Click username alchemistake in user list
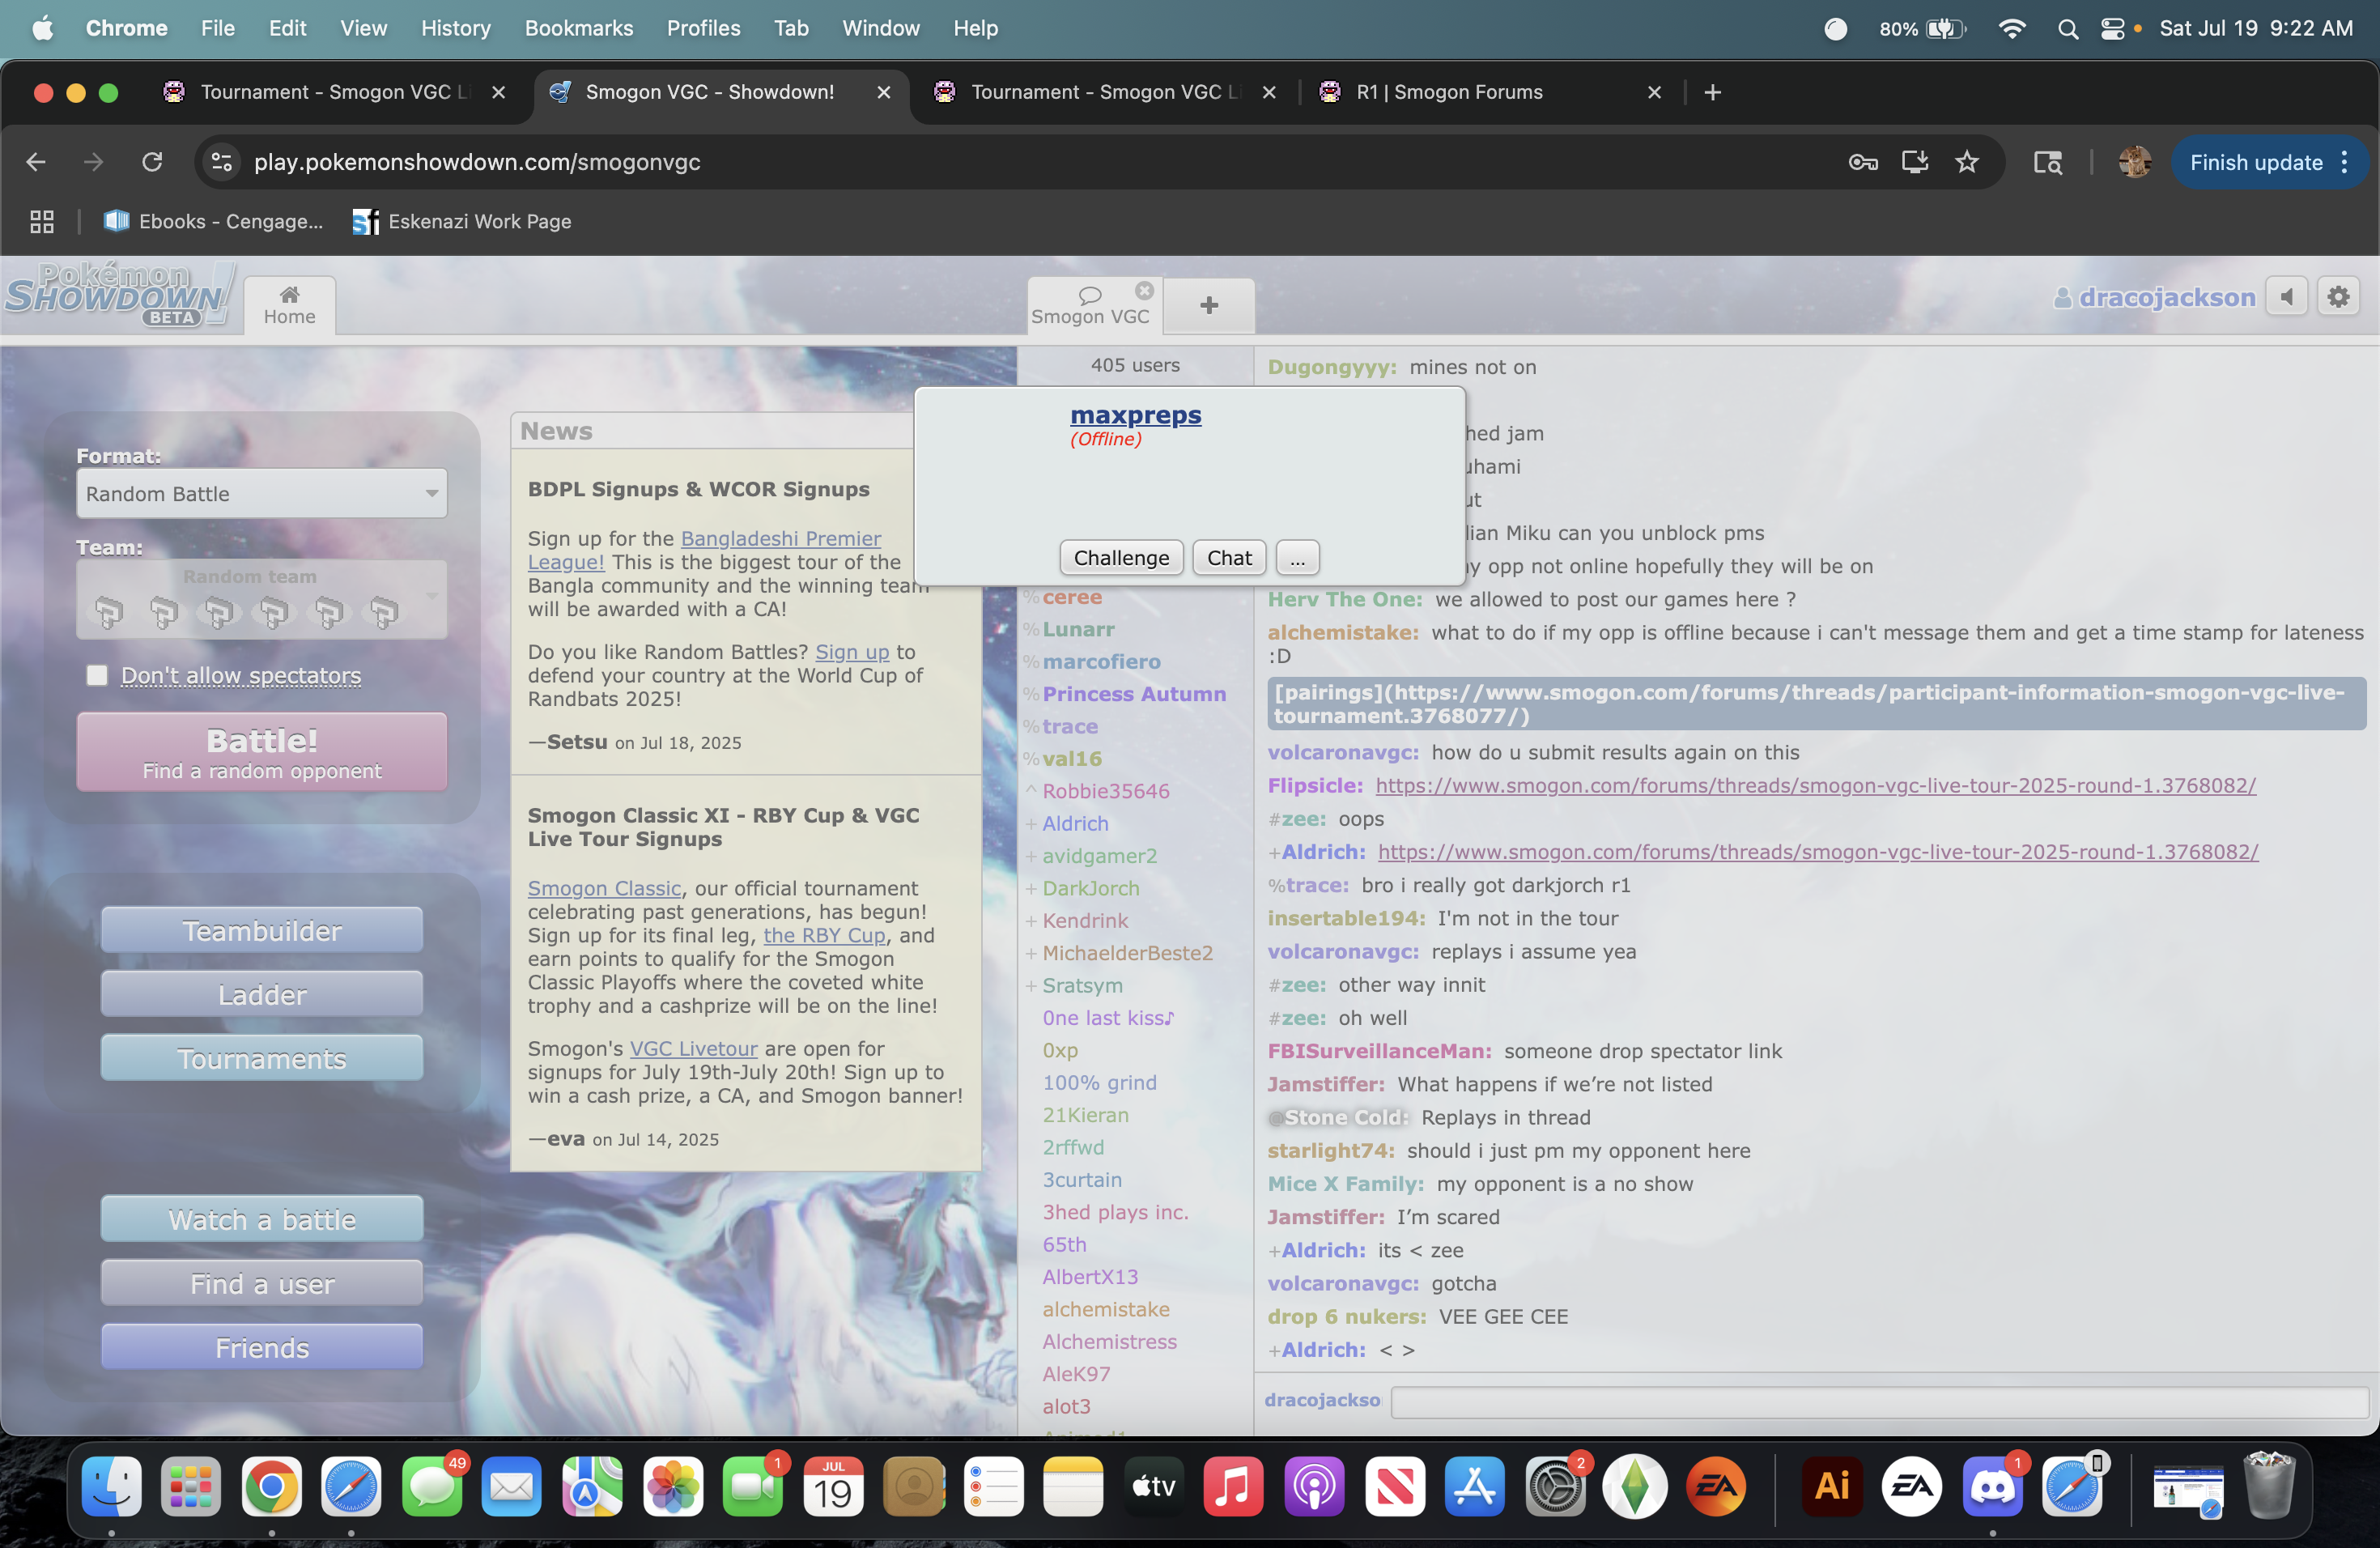2380x1548 pixels. 1105,1309
